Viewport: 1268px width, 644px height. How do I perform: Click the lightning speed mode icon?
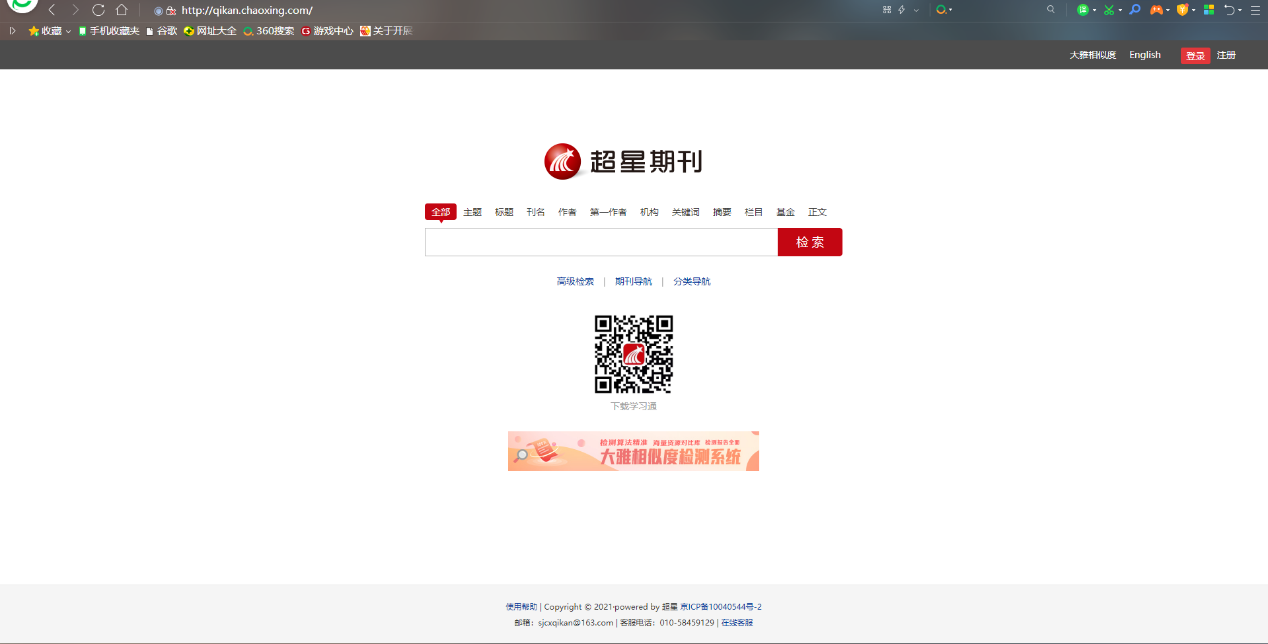pos(902,10)
